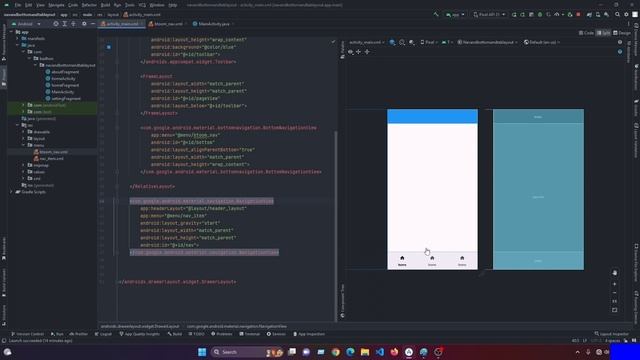Click Expand All in Project panel toolbar
Image resolution: width=640 pixels, height=360 pixels.
point(64,24)
